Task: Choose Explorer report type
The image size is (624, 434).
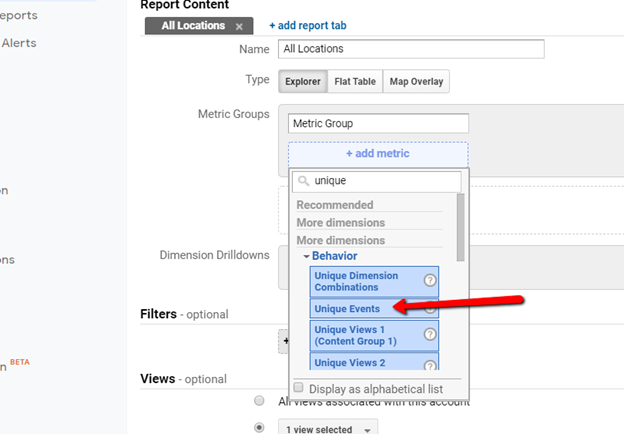Action: click(303, 82)
